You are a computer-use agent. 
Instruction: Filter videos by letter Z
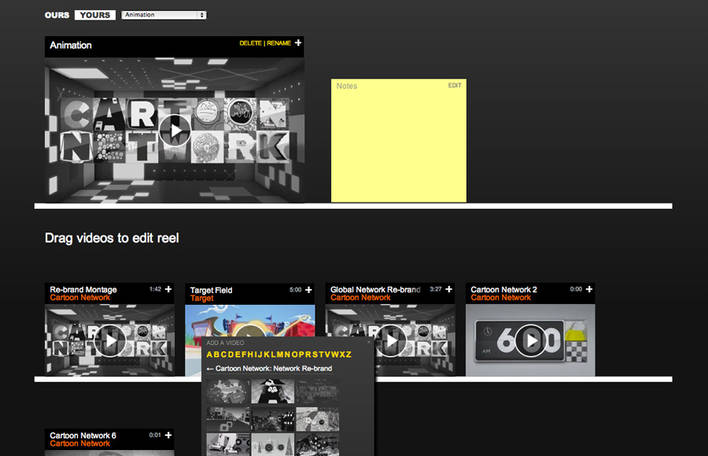tap(349, 354)
